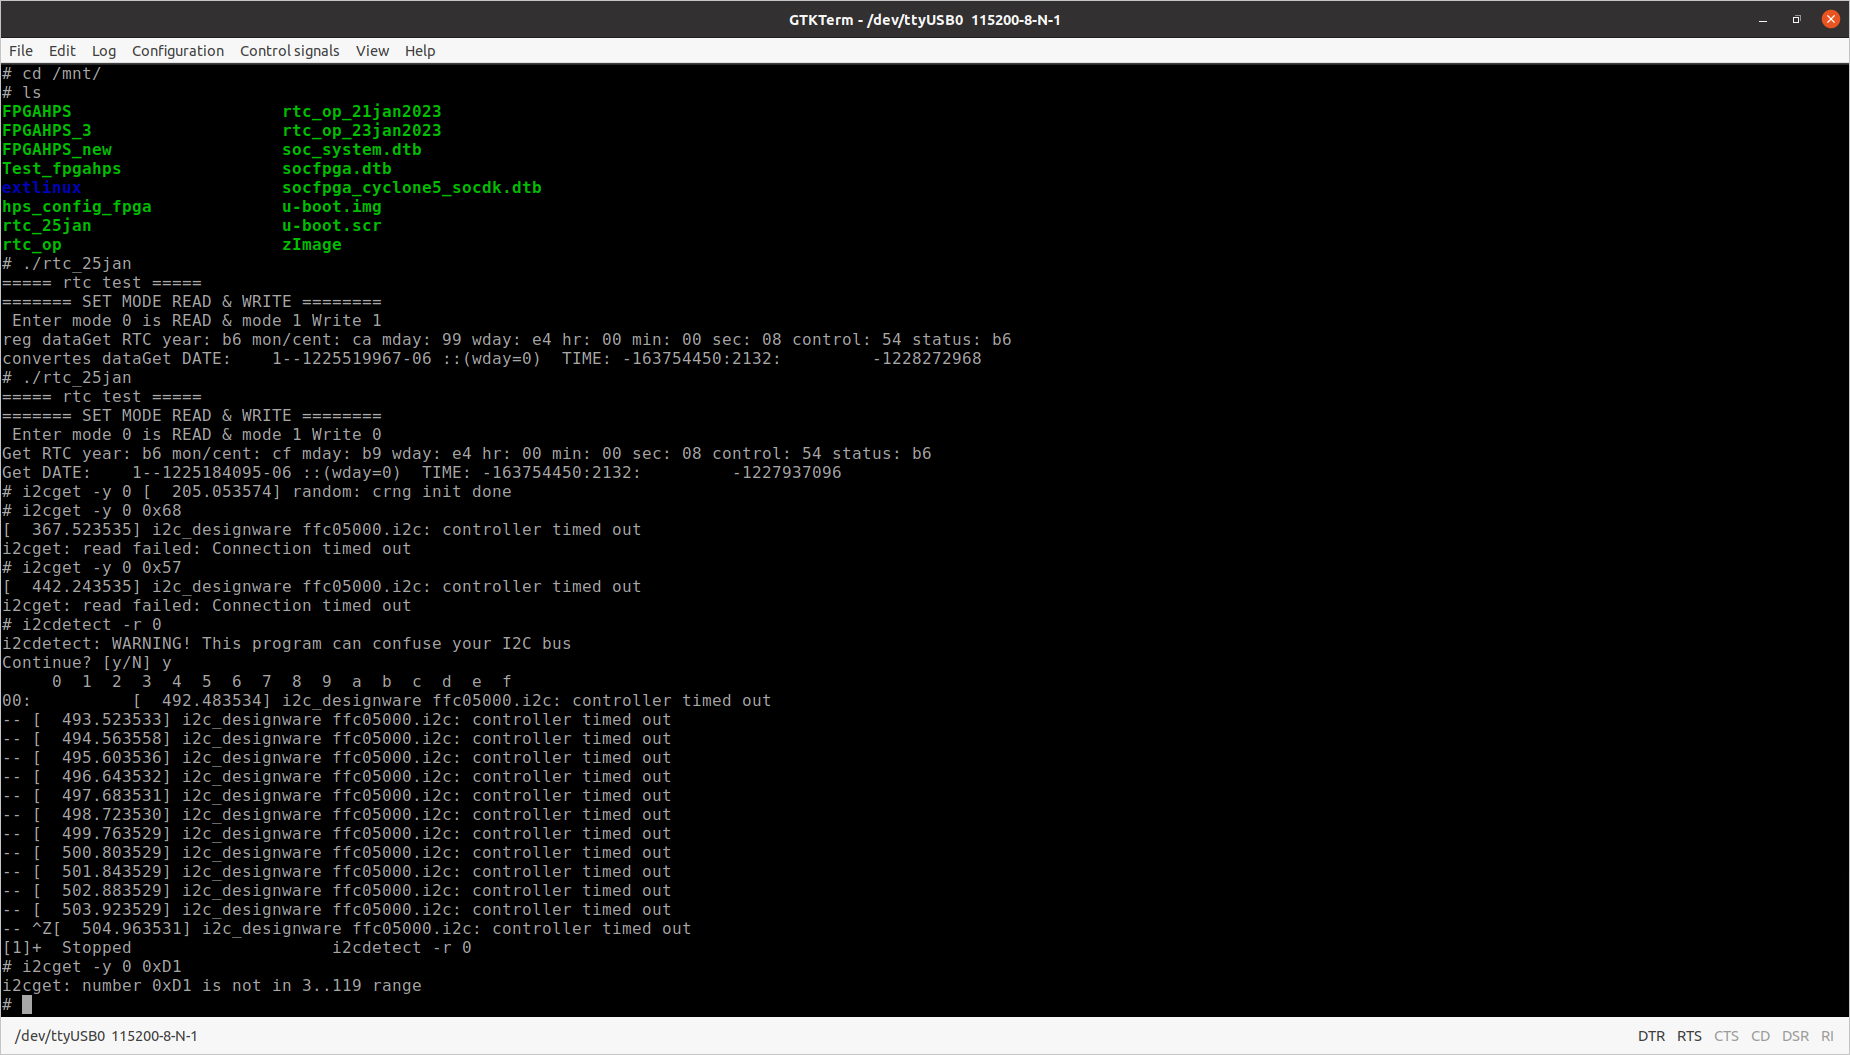The width and height of the screenshot is (1850, 1055).
Task: Minimize the GTKTerm window
Action: click(1763, 20)
